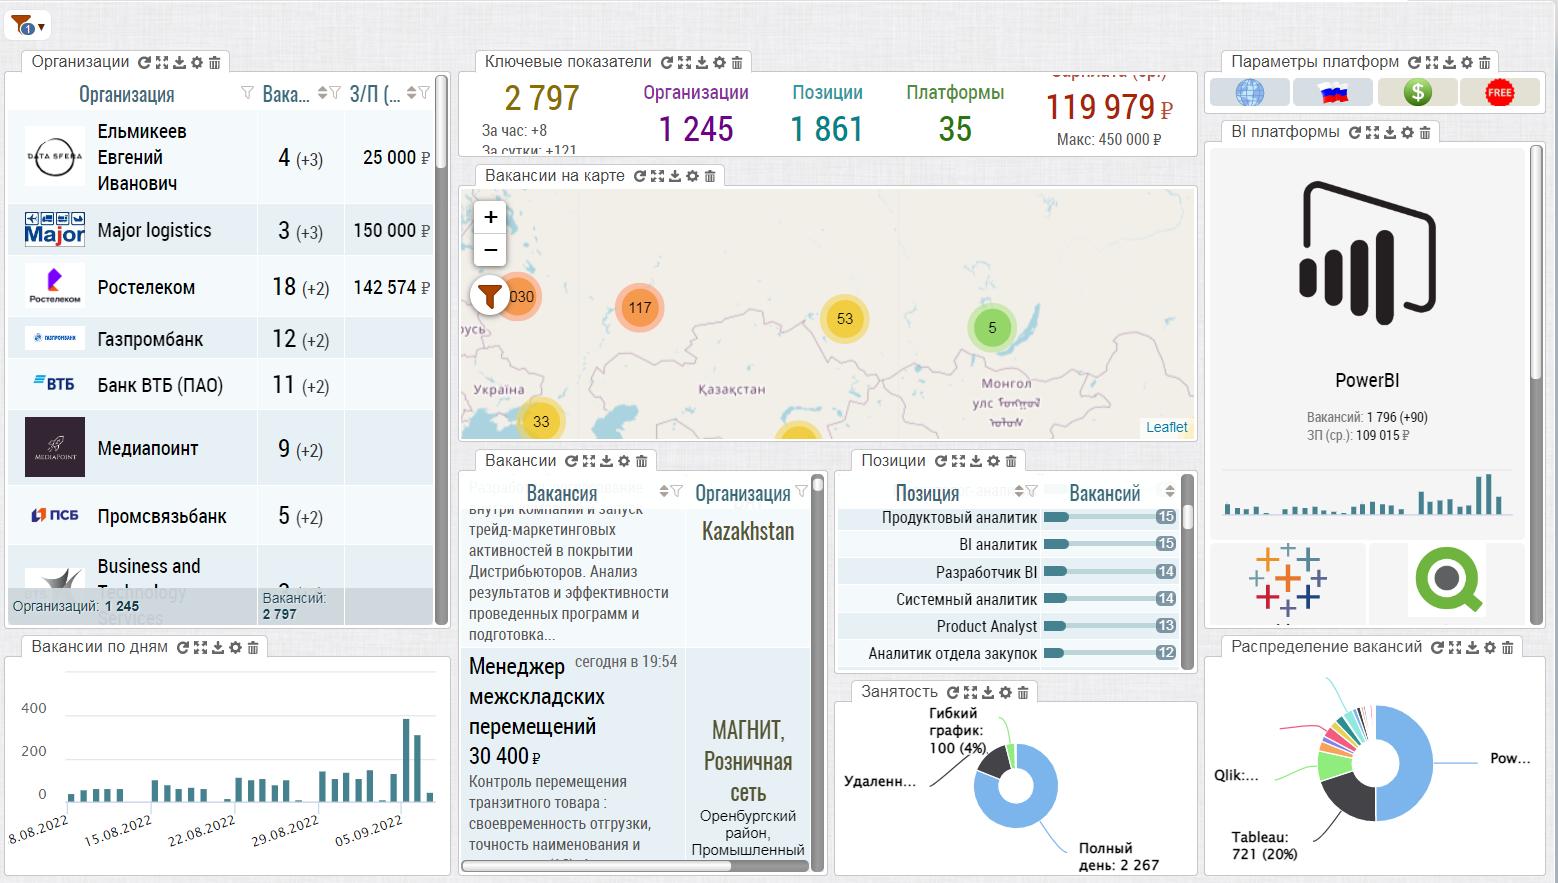Refresh the Организации panel
This screenshot has height=883, width=1558.
coord(144,62)
